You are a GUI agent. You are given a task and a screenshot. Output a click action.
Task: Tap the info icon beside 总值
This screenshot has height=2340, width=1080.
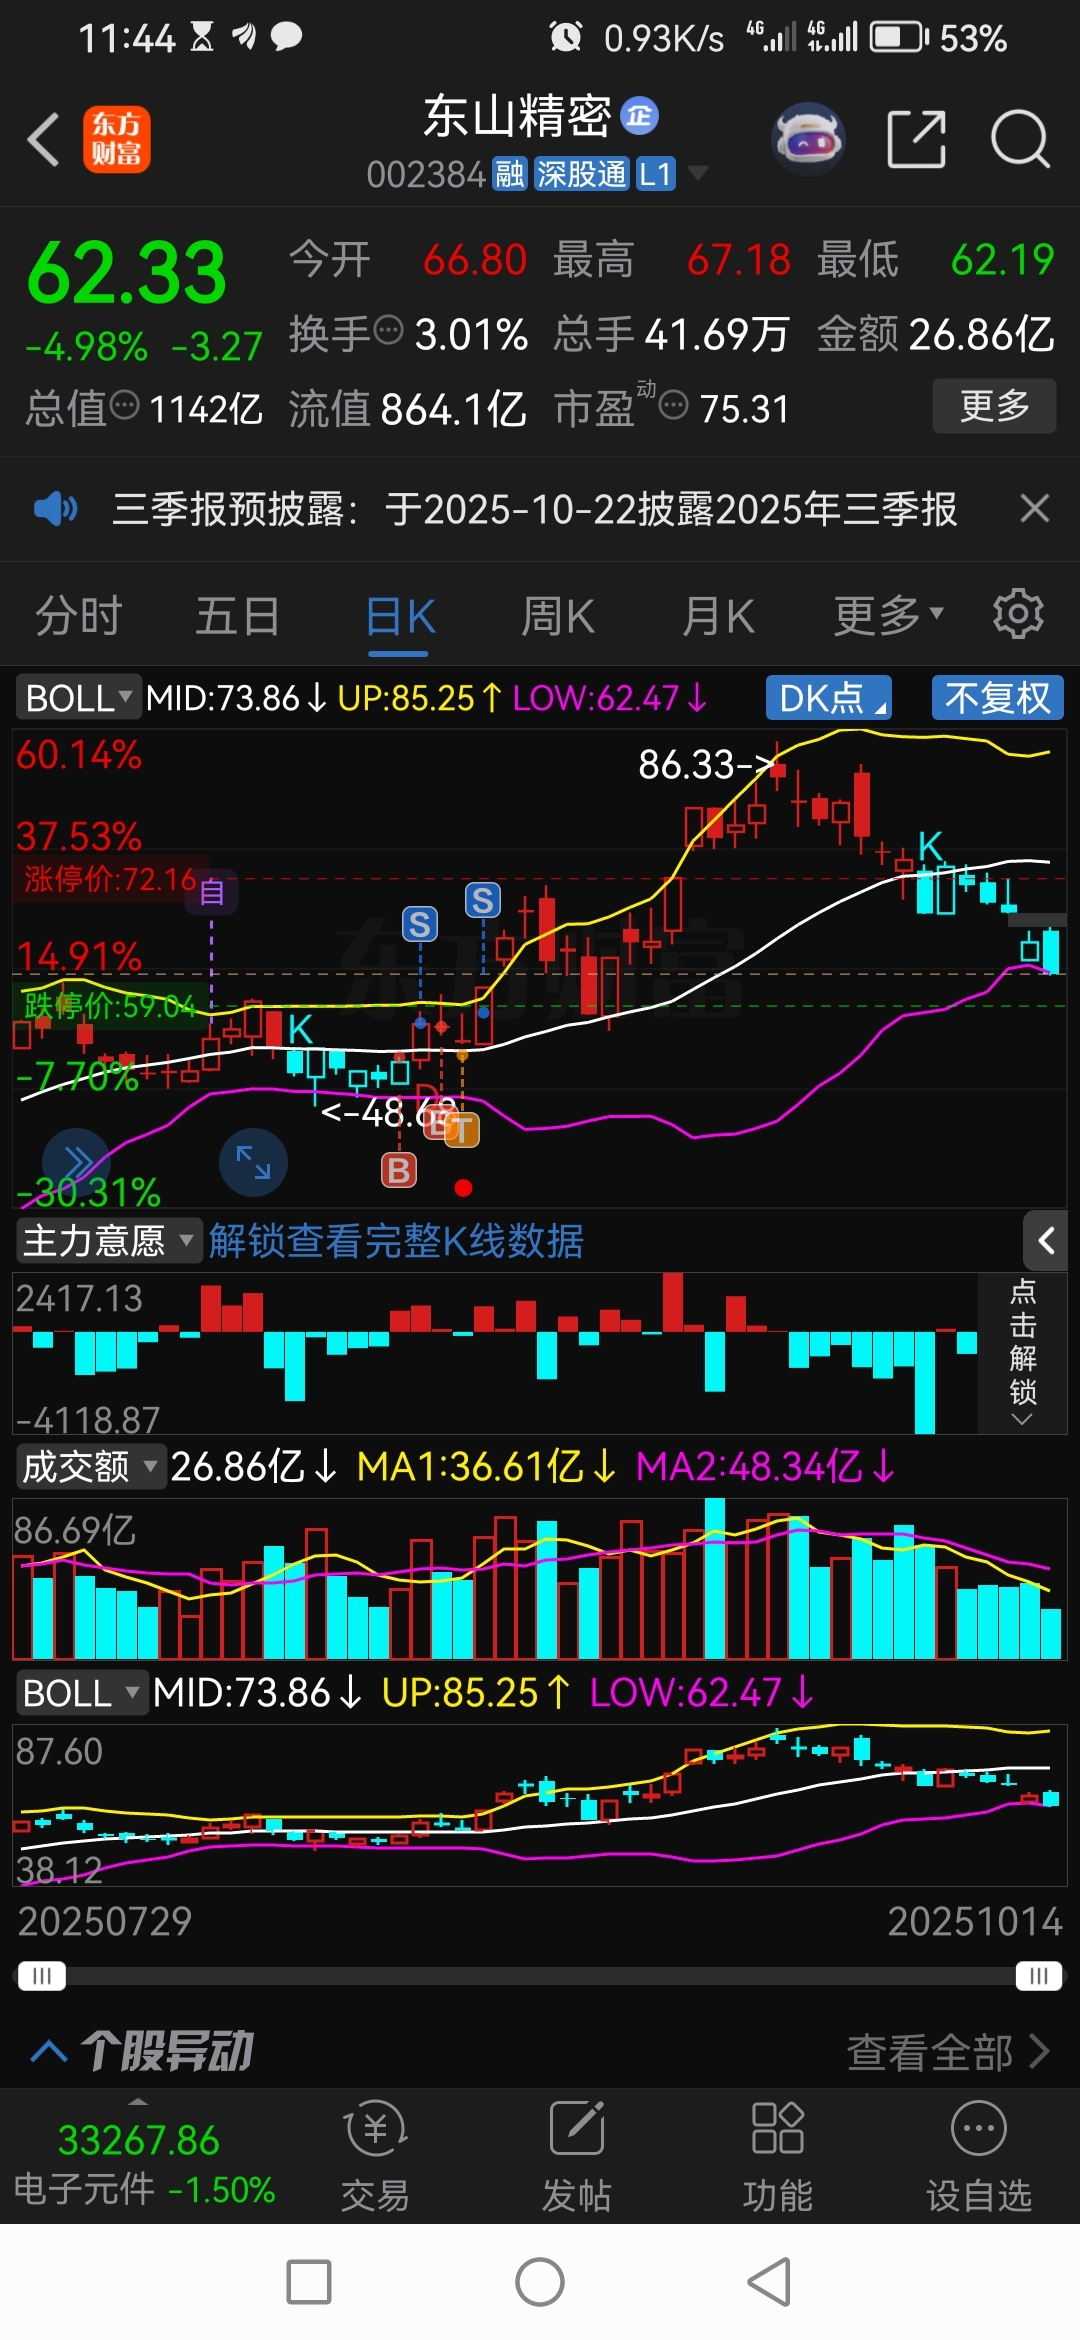(x=124, y=406)
